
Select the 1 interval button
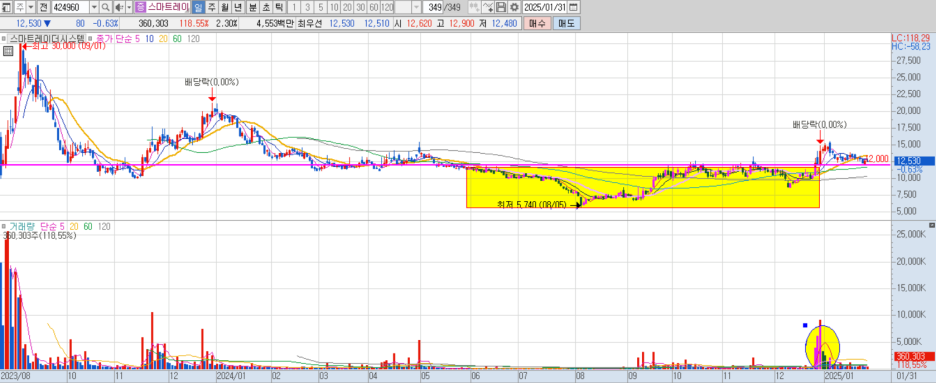point(293,7)
